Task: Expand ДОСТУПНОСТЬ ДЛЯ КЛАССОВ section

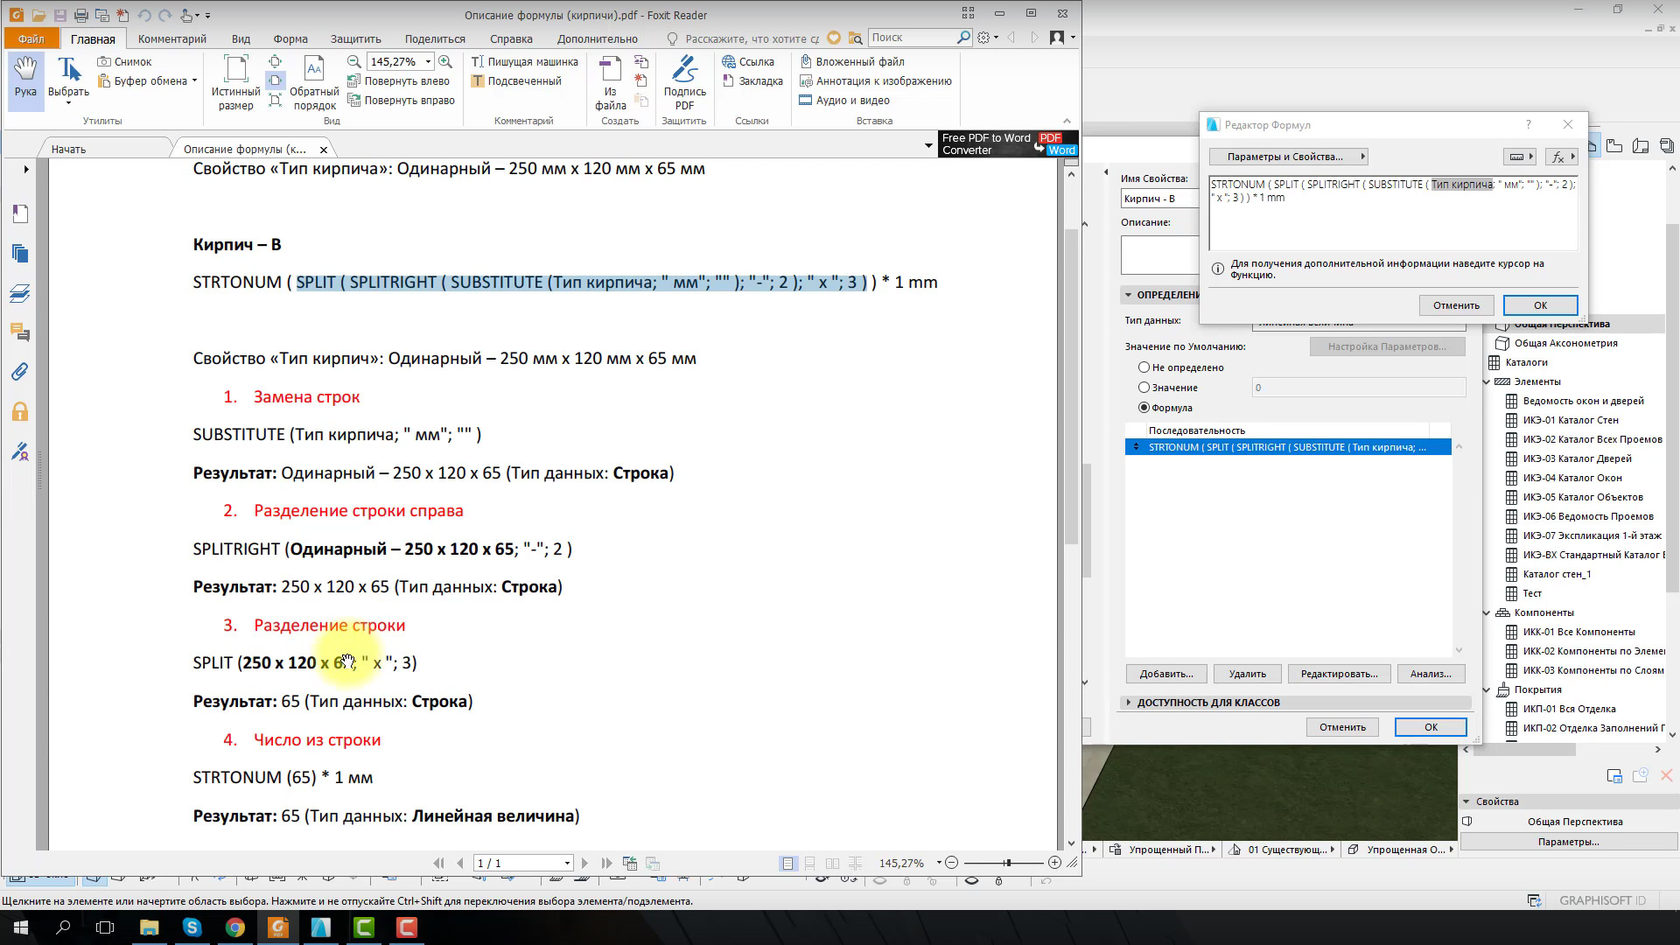Action: pos(1129,702)
